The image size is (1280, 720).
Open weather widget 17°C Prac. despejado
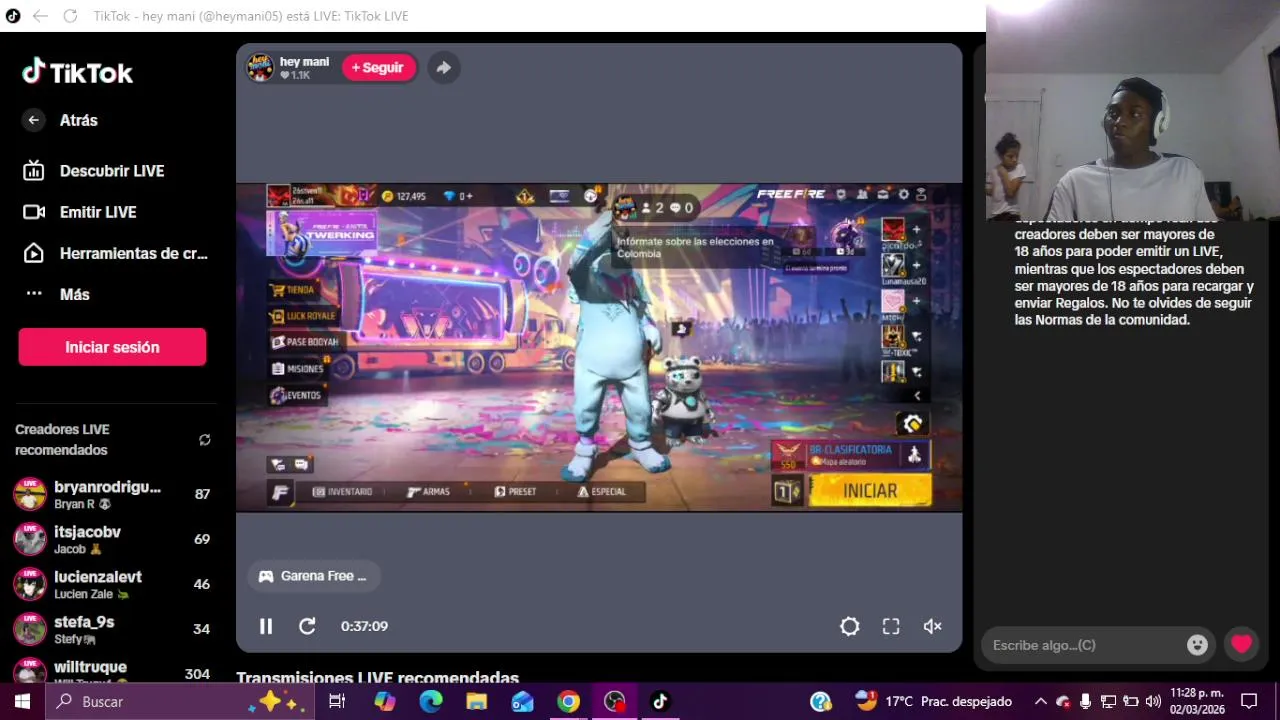click(934, 701)
